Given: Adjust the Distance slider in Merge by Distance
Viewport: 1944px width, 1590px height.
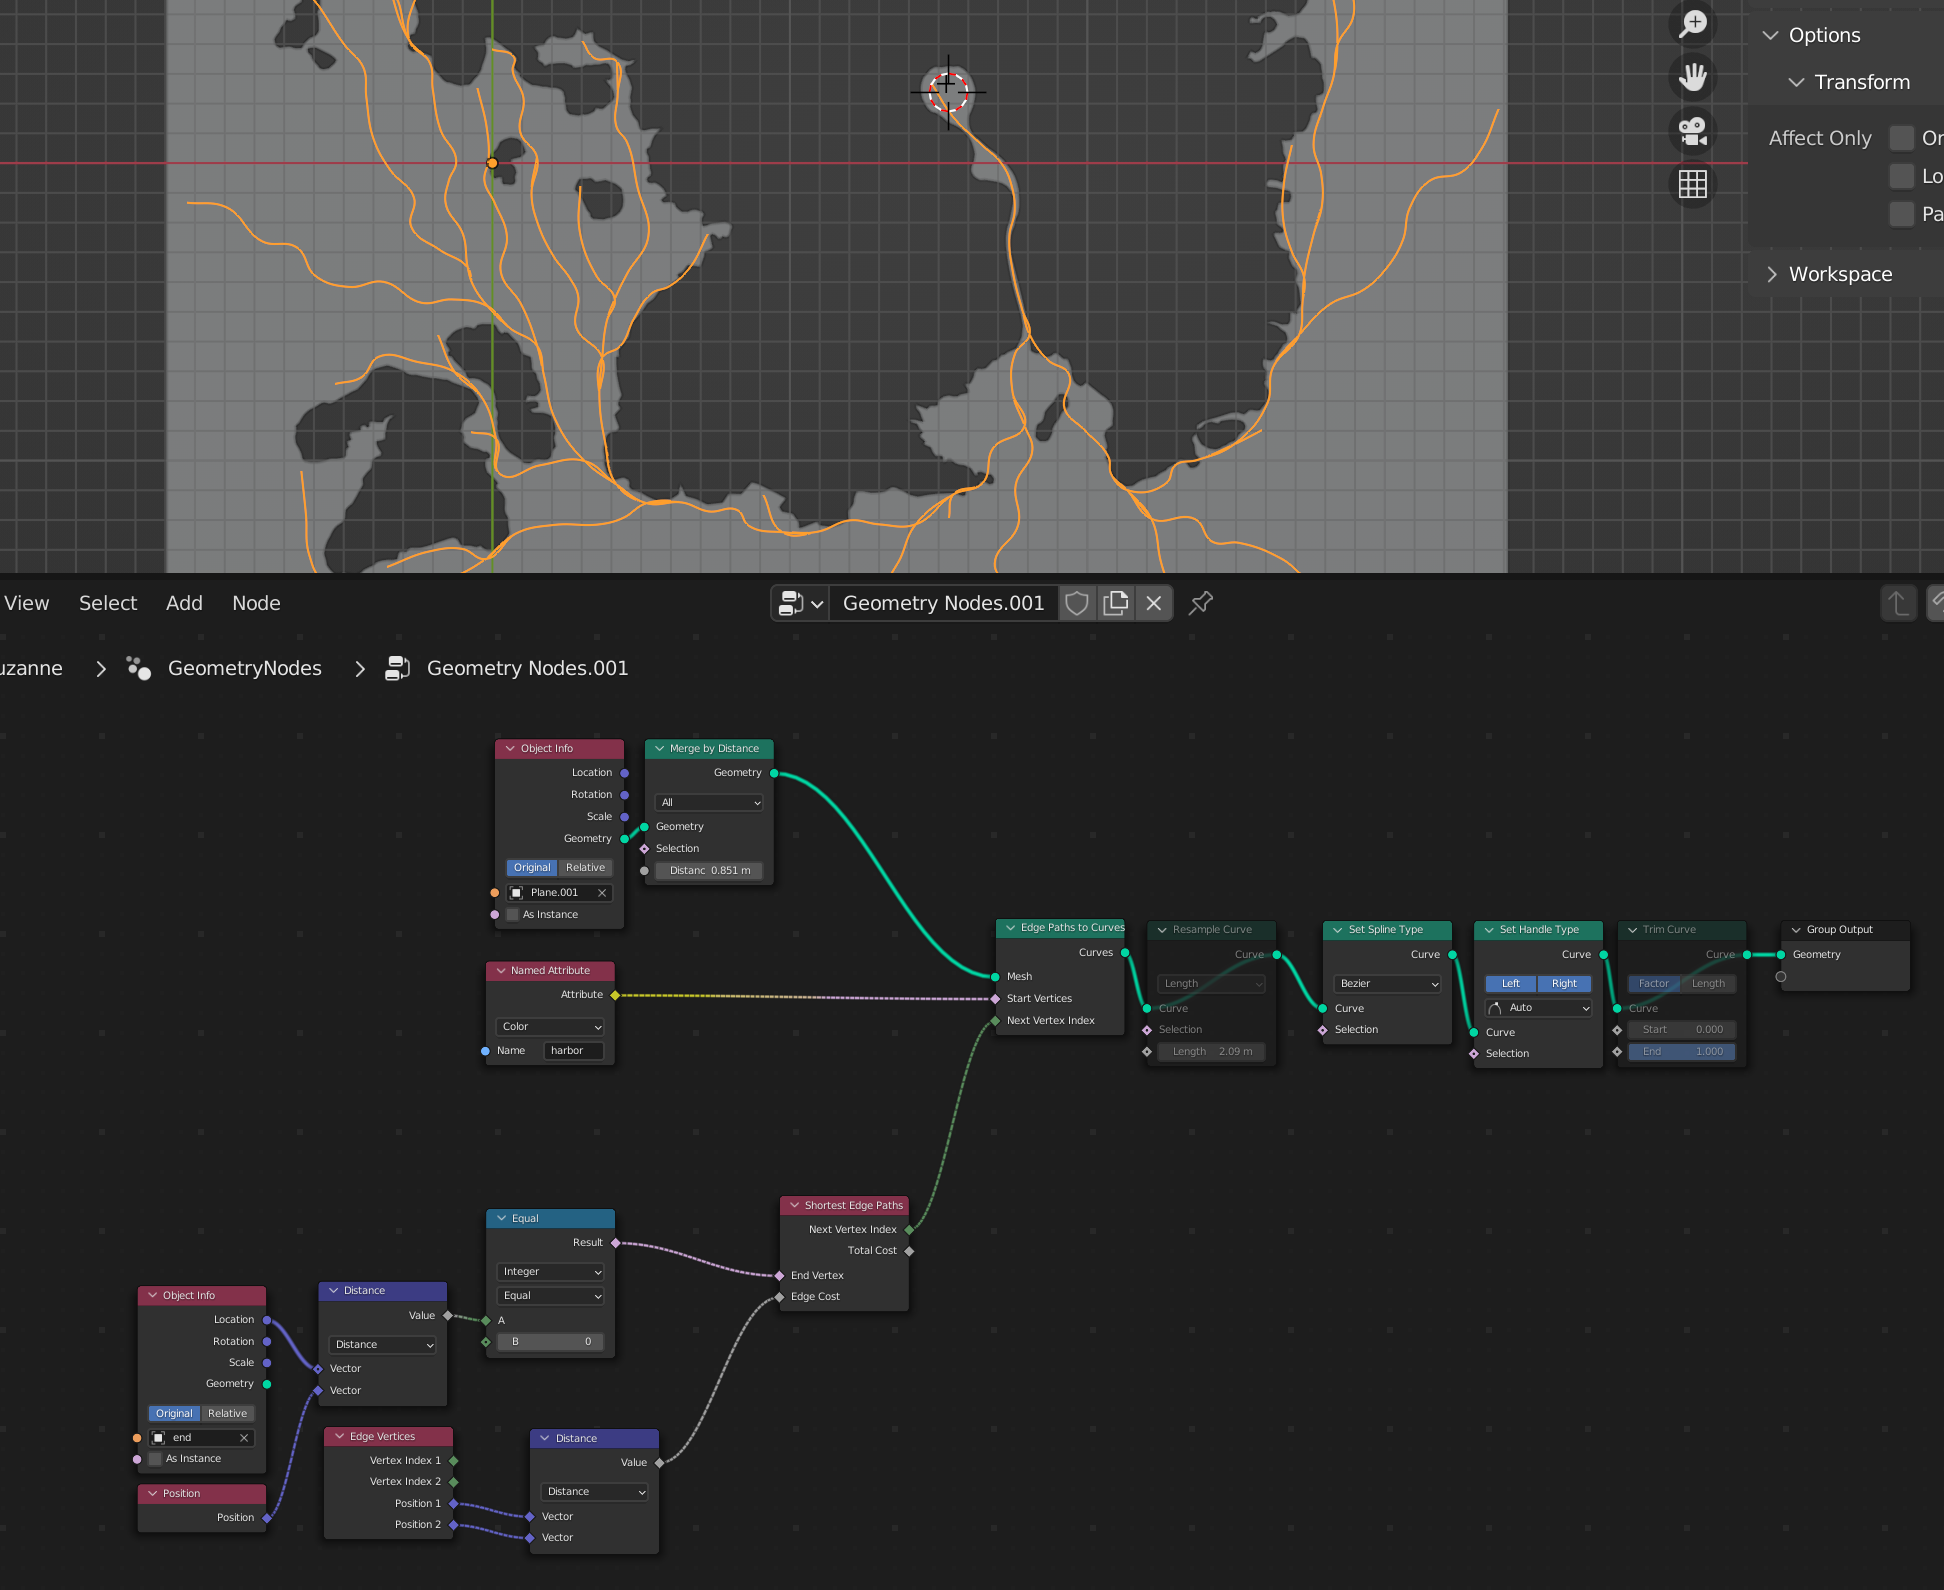Looking at the screenshot, I should pyautogui.click(x=709, y=870).
